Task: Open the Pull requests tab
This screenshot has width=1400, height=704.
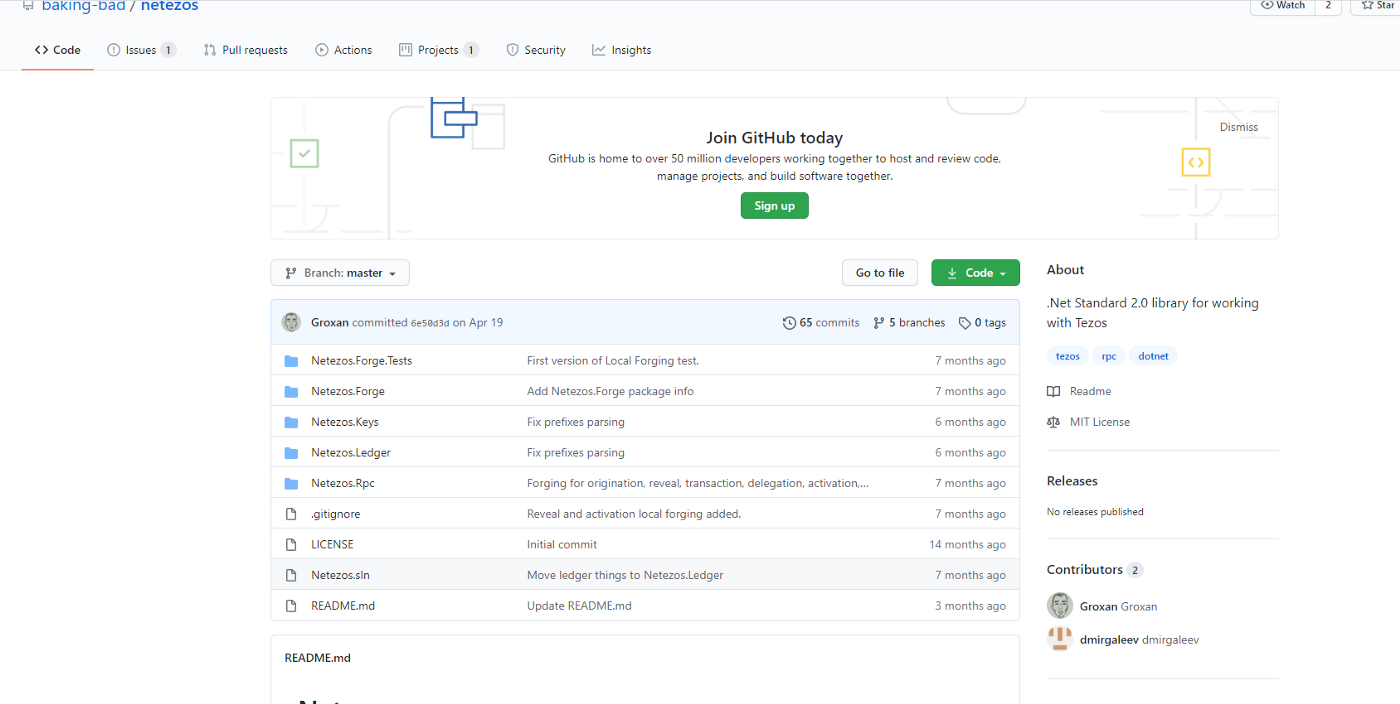Action: [245, 50]
